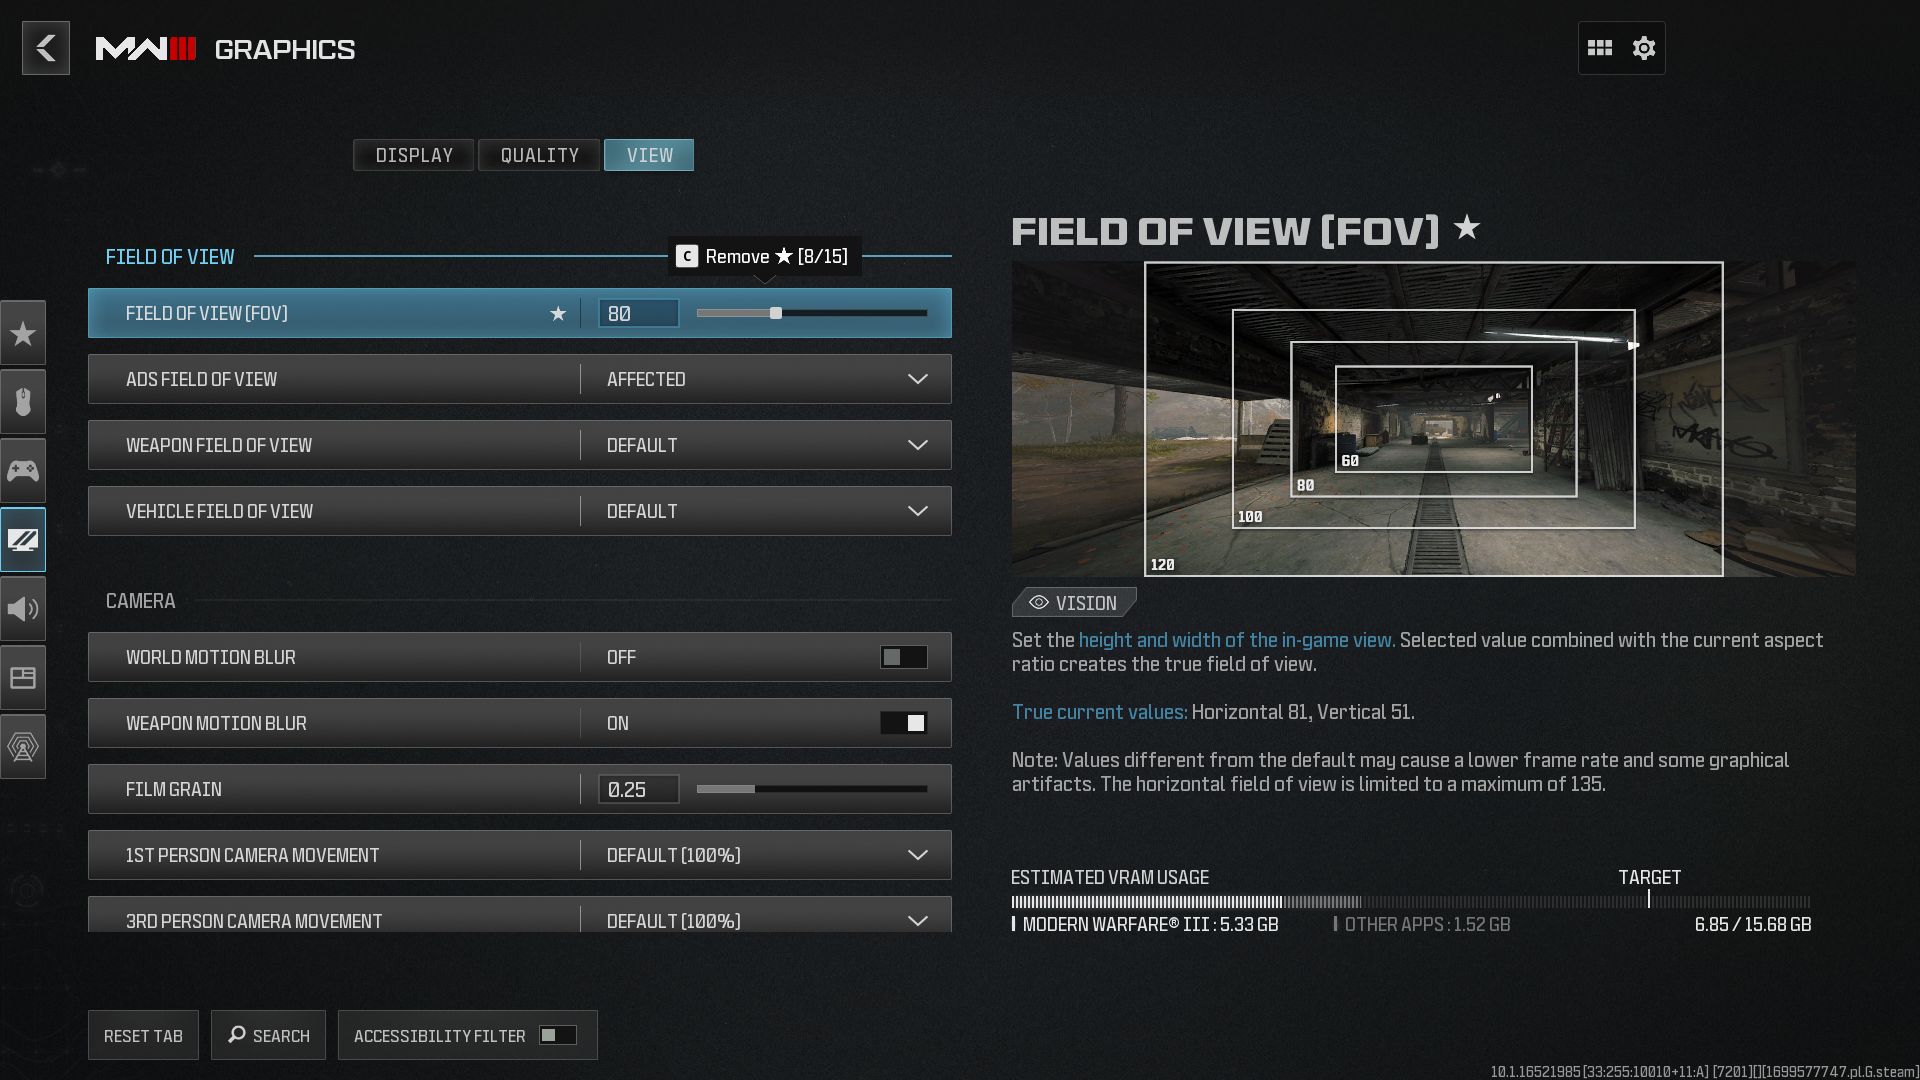Click Search button
Image resolution: width=1920 pixels, height=1080 pixels.
click(268, 1035)
